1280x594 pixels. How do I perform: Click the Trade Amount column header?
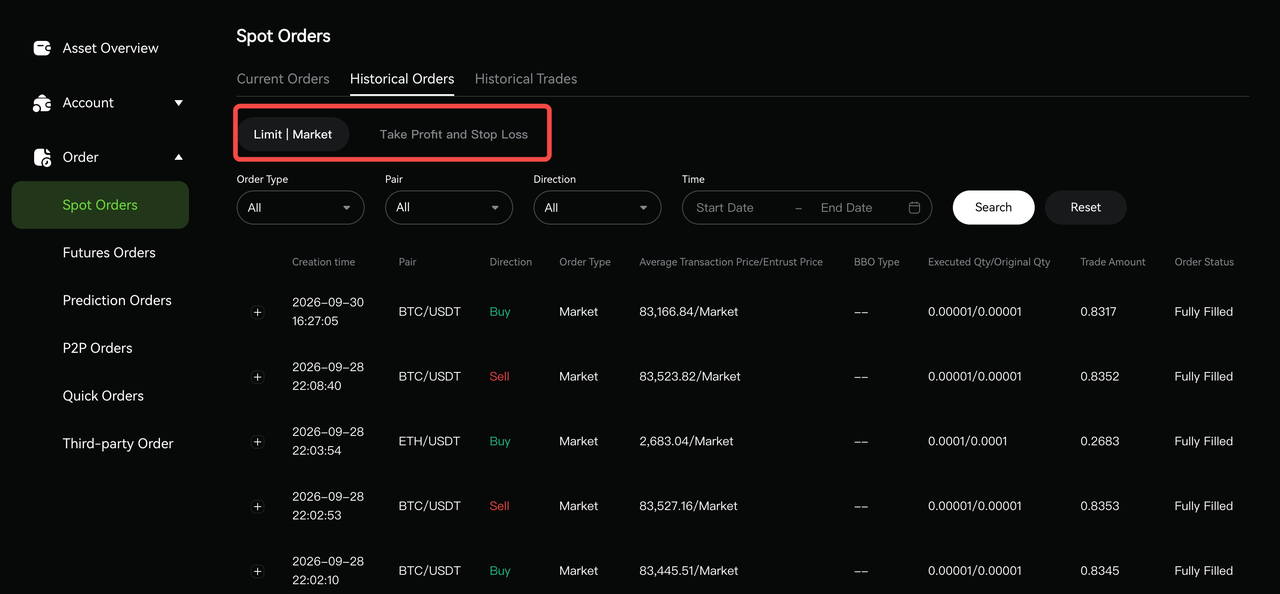(x=1113, y=262)
